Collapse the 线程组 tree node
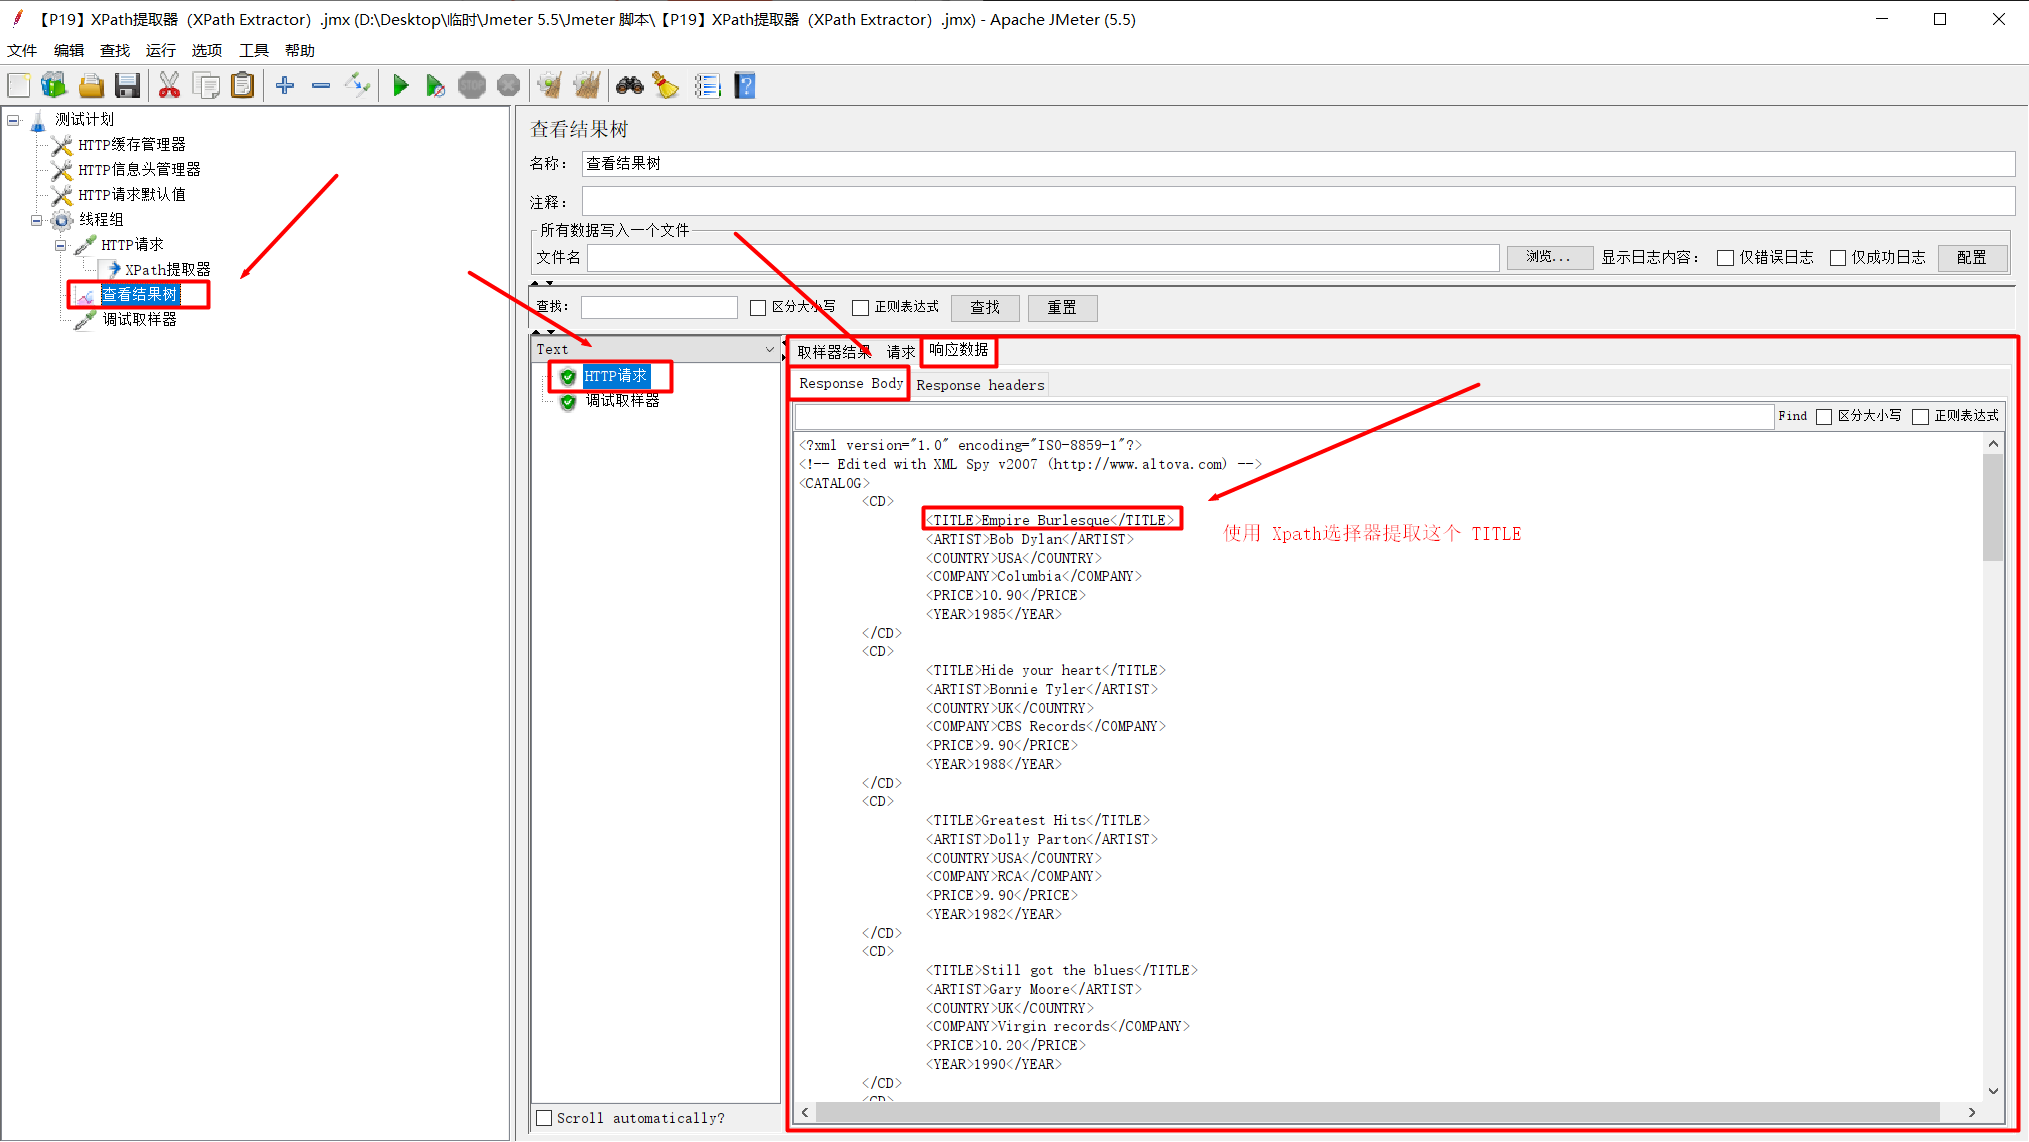This screenshot has height=1142, width=2029. pyautogui.click(x=35, y=219)
